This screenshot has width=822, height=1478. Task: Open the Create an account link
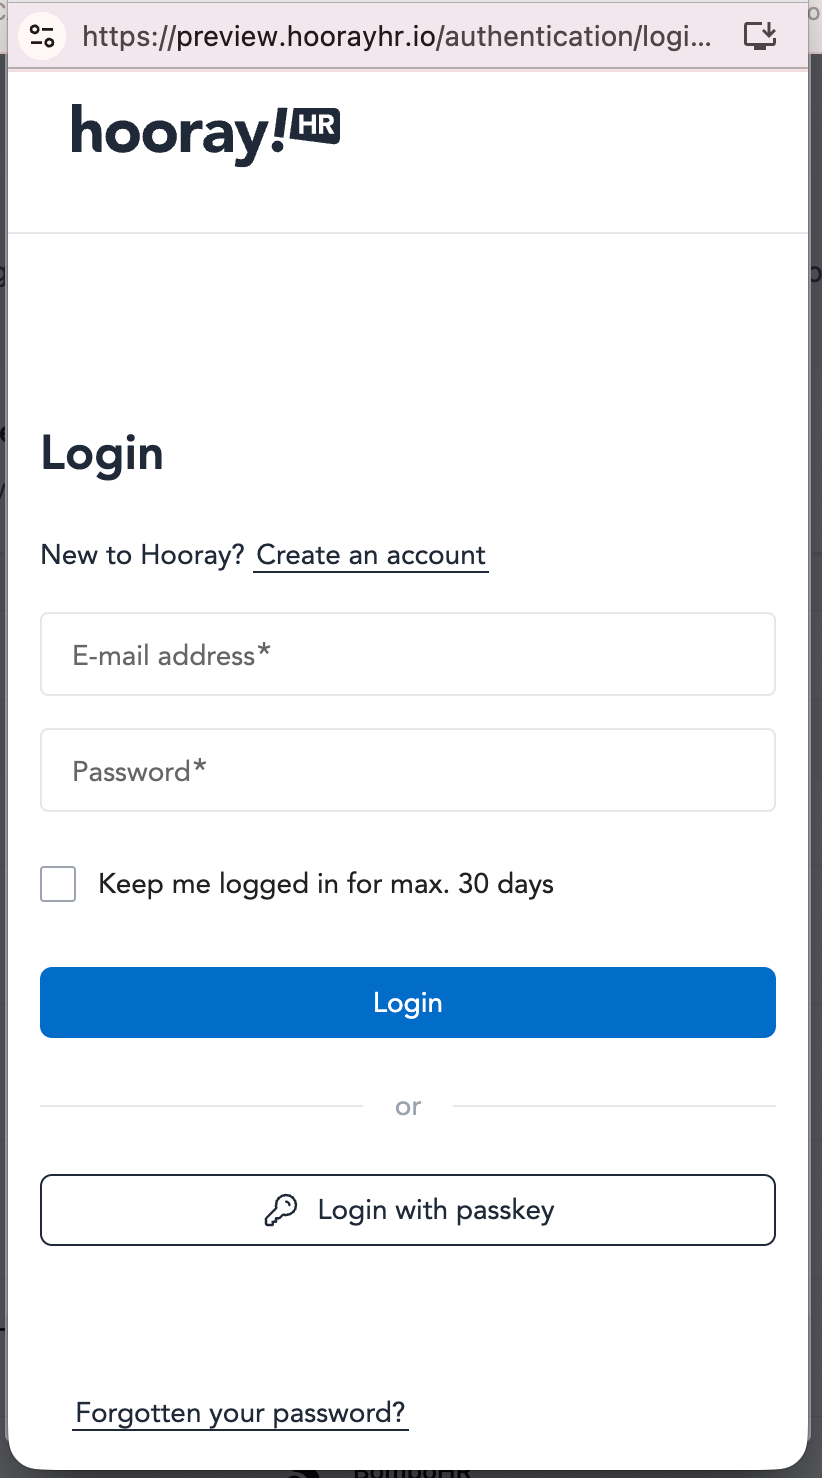click(x=371, y=555)
